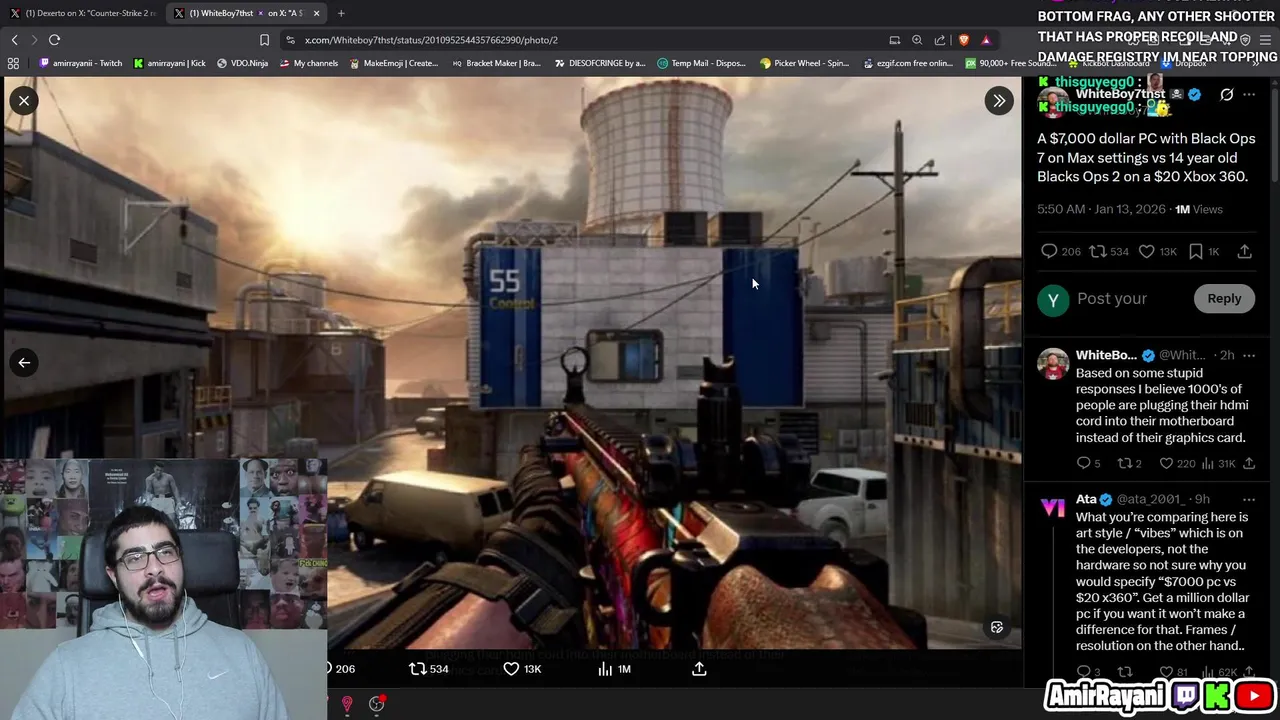This screenshot has height=720, width=1280.
Task: Open the 90,000+ Free Sound bookmark
Action: pos(1010,63)
